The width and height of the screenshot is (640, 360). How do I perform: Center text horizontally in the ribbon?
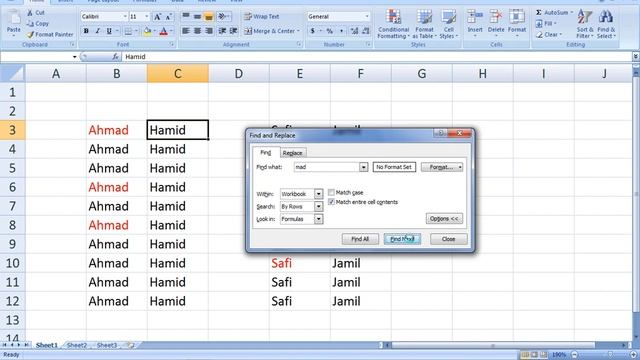(x=197, y=31)
